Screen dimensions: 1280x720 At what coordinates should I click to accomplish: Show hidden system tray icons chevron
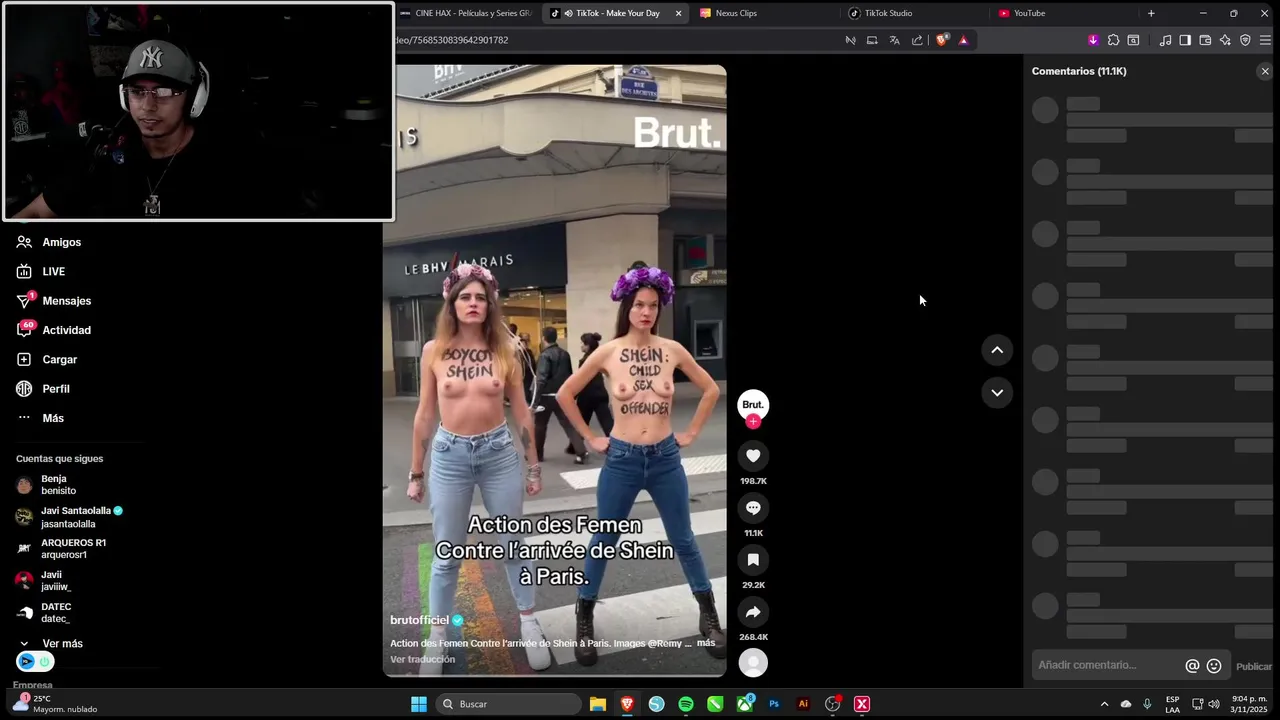tap(1104, 704)
